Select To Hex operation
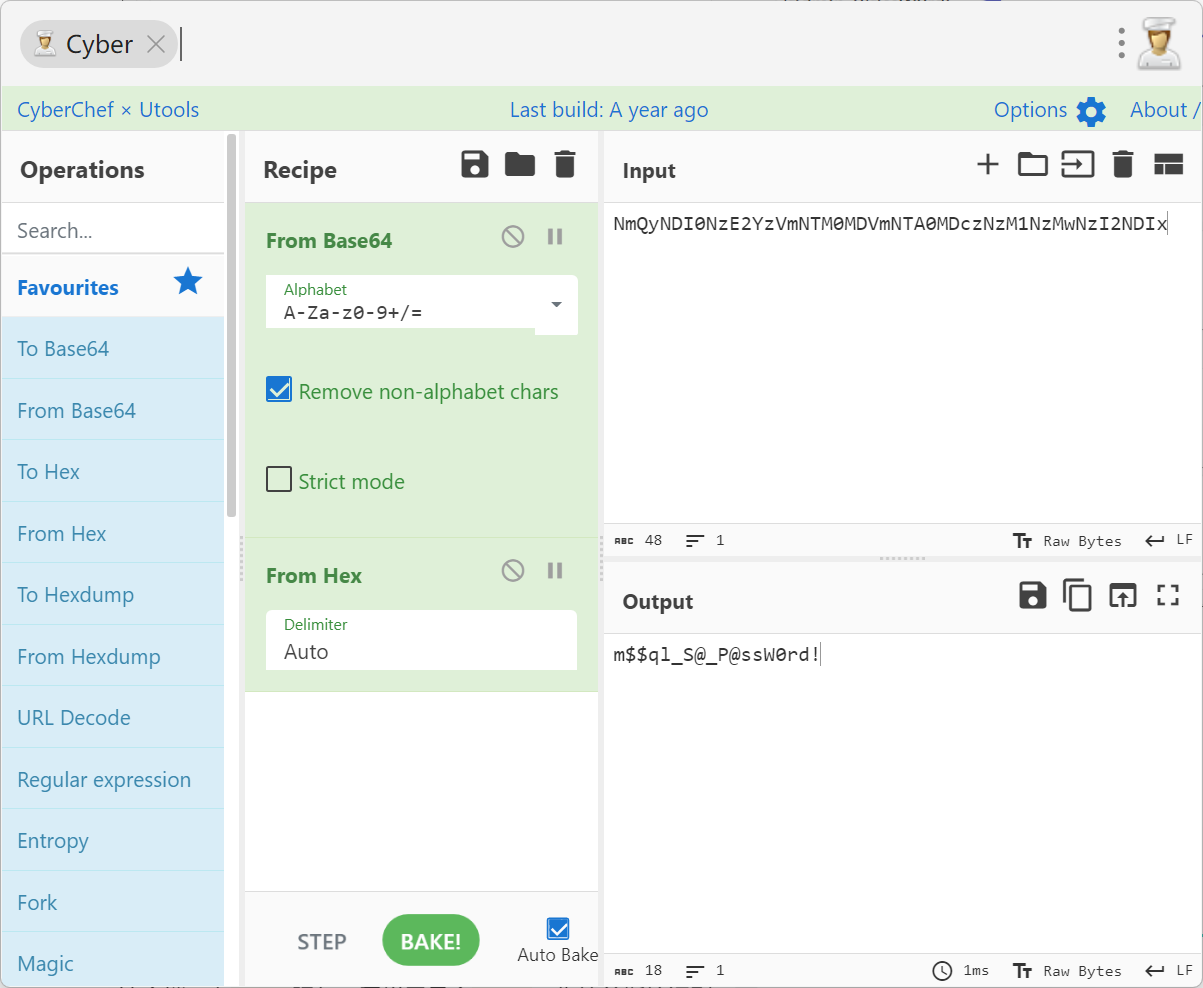Image resolution: width=1203 pixels, height=988 pixels. pyautogui.click(x=113, y=472)
